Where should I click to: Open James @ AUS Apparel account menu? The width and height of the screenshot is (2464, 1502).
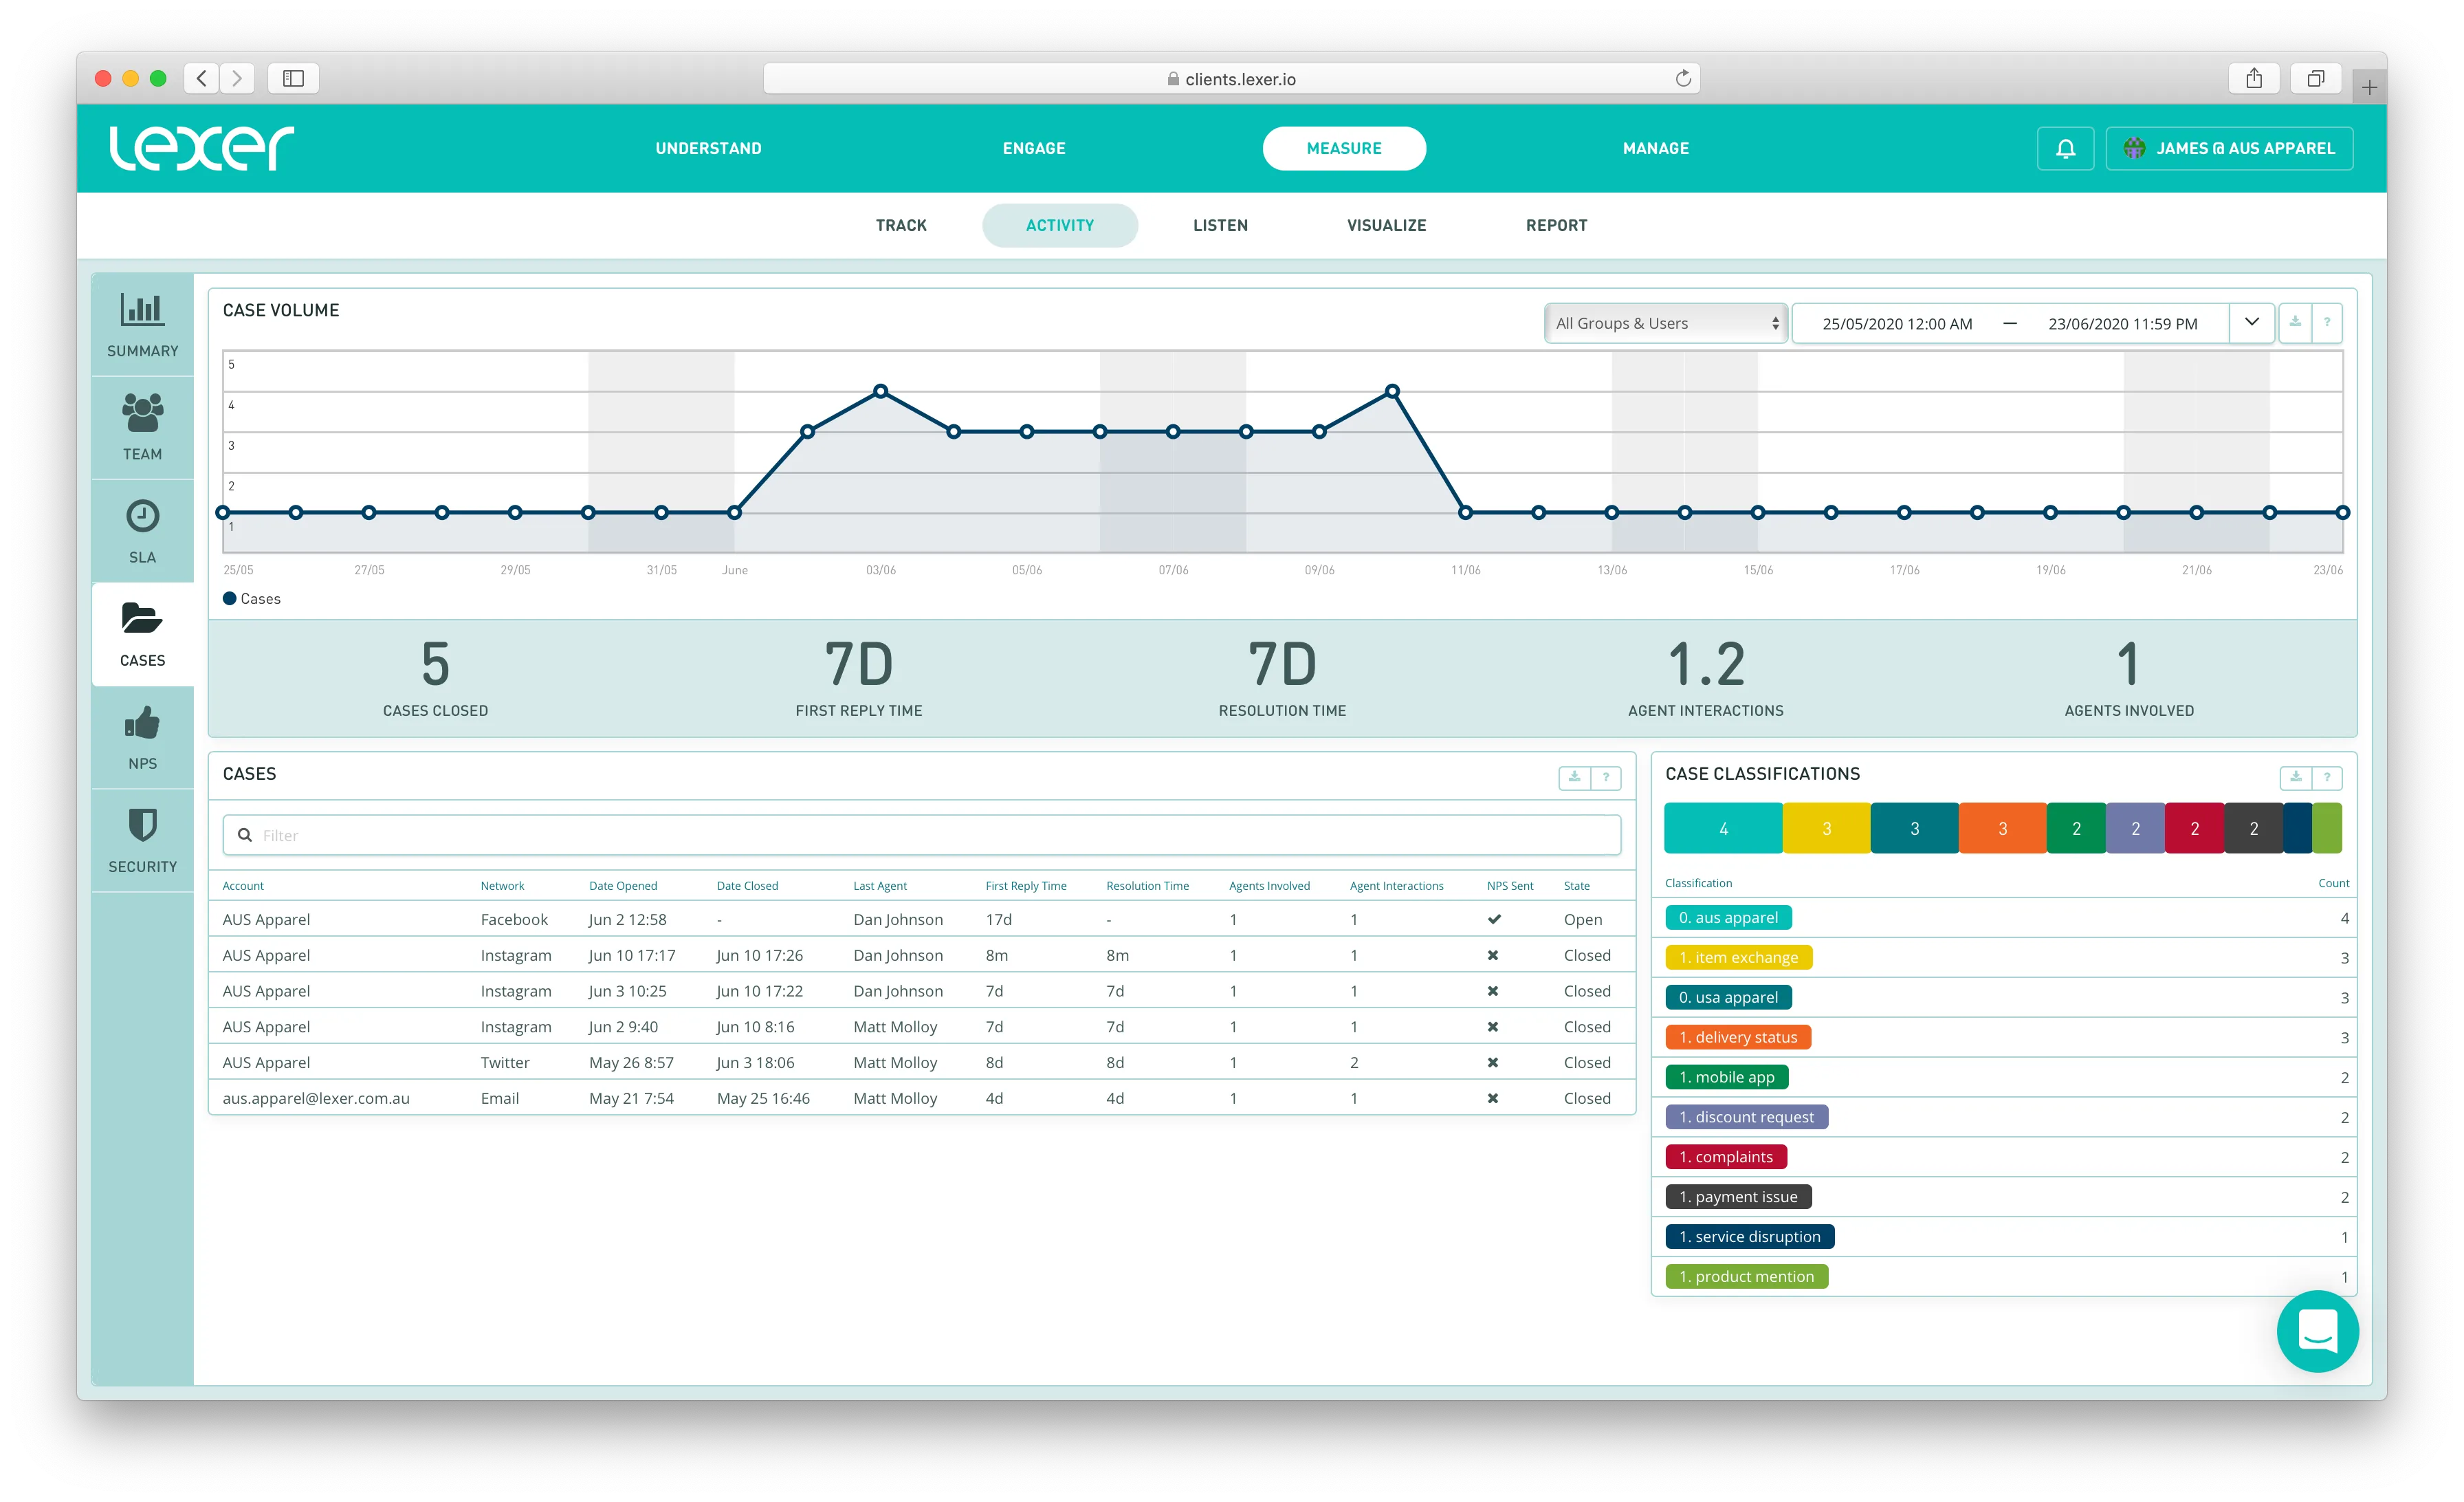2229,148
